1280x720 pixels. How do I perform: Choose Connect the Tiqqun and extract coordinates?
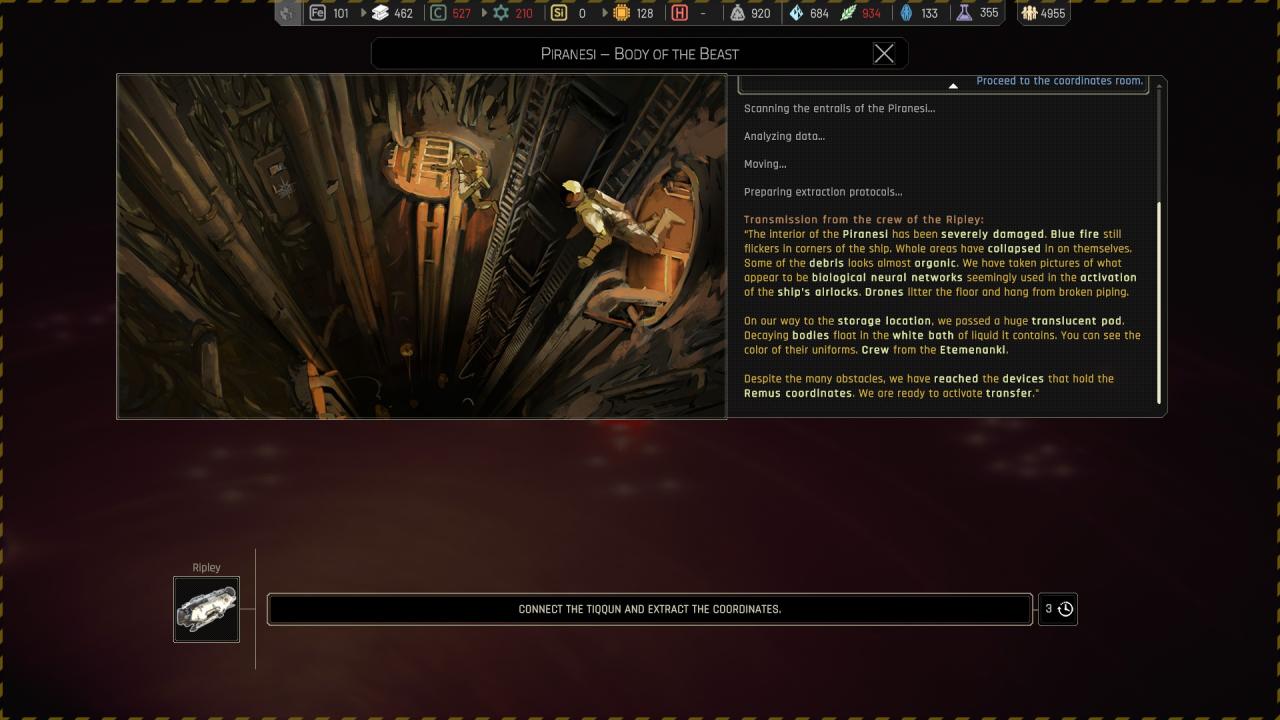(x=649, y=609)
